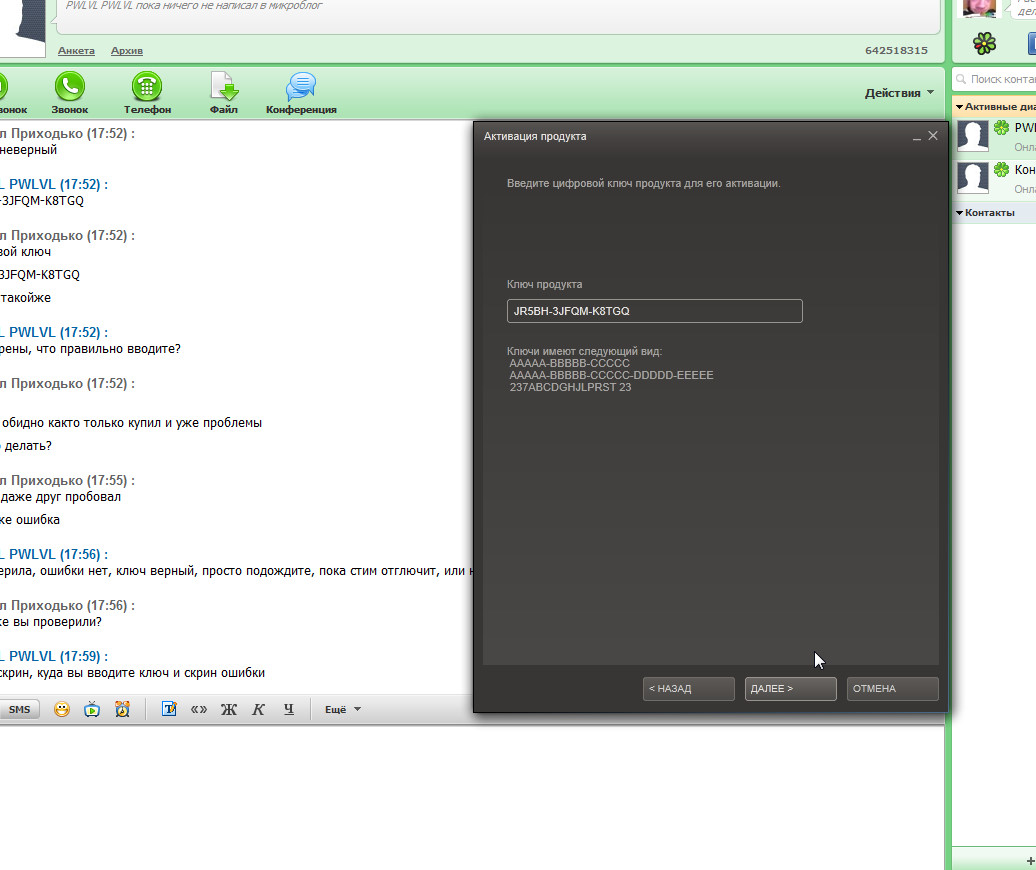The image size is (1036, 870).
Task: Click the example key 'AAAAA-BBBBB-CCCCC-DDDDD-EEEEE'
Action: pyautogui.click(x=611, y=375)
